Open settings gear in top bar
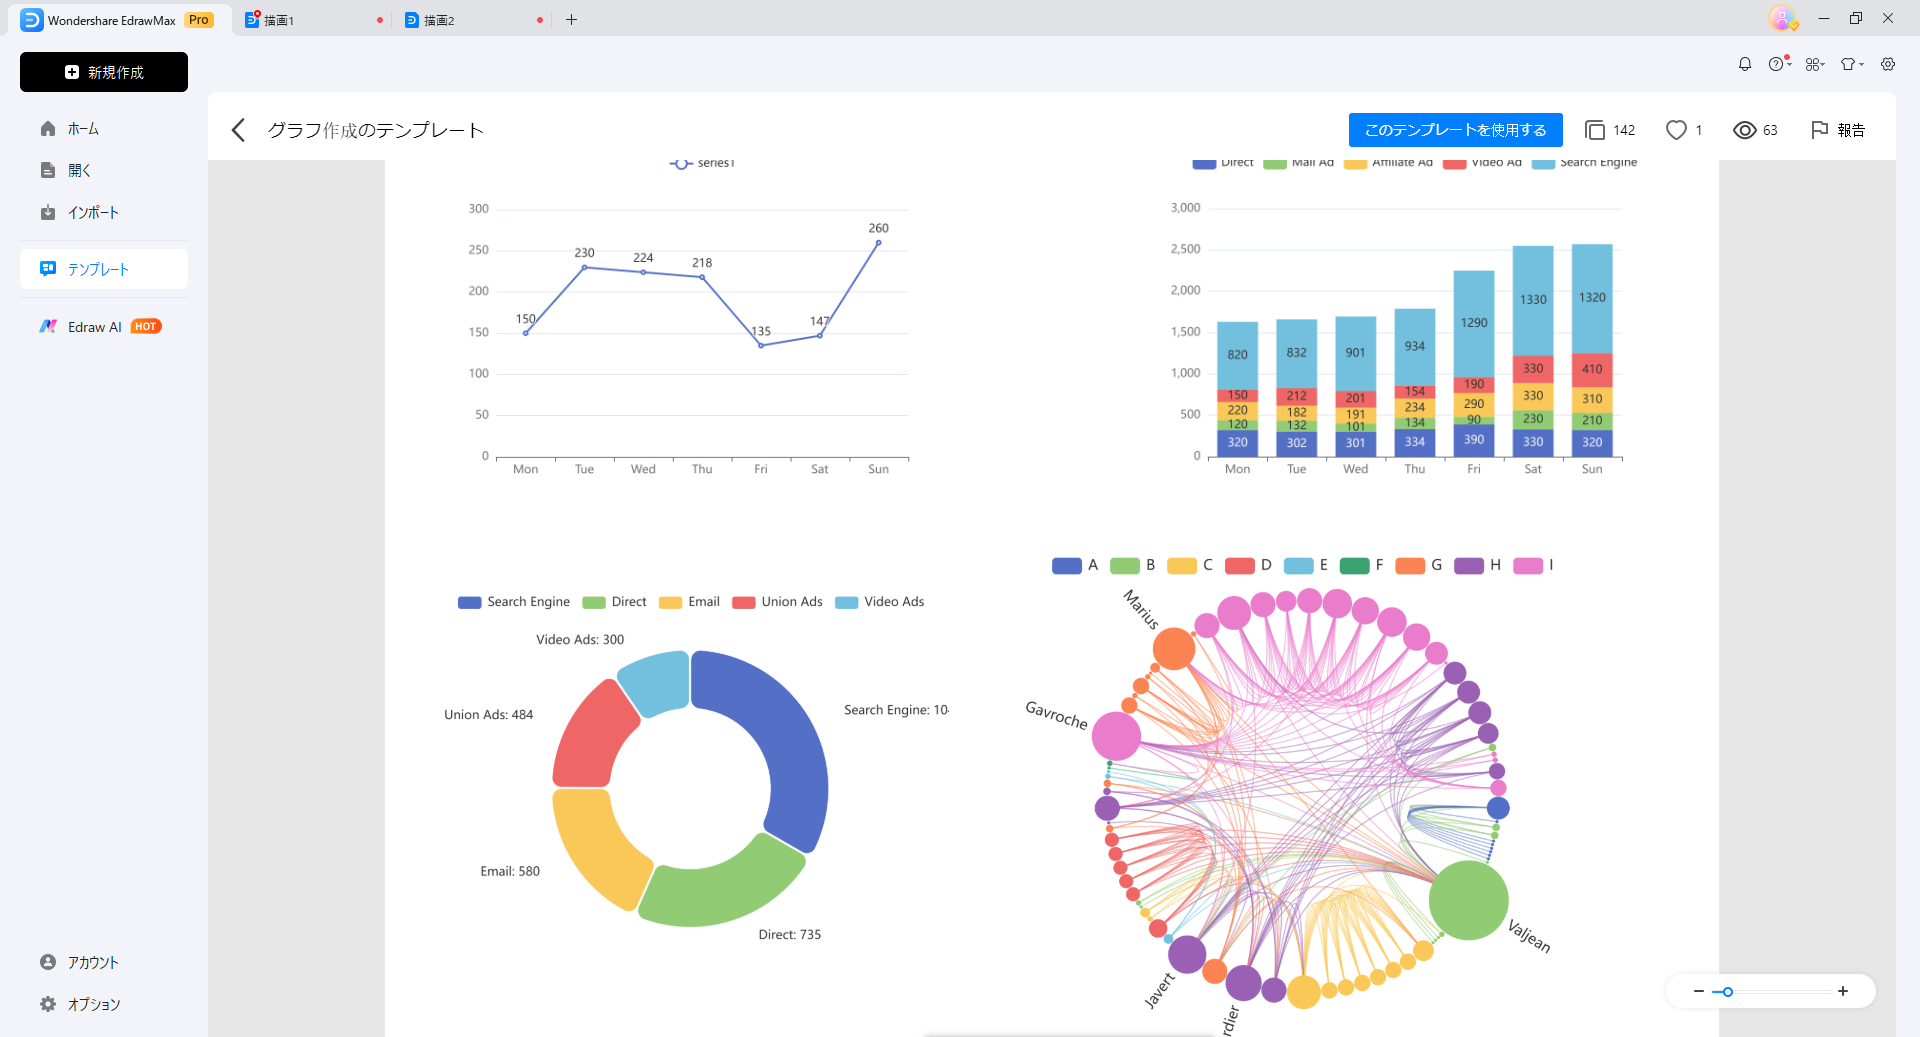The width and height of the screenshot is (1920, 1037). click(1888, 64)
